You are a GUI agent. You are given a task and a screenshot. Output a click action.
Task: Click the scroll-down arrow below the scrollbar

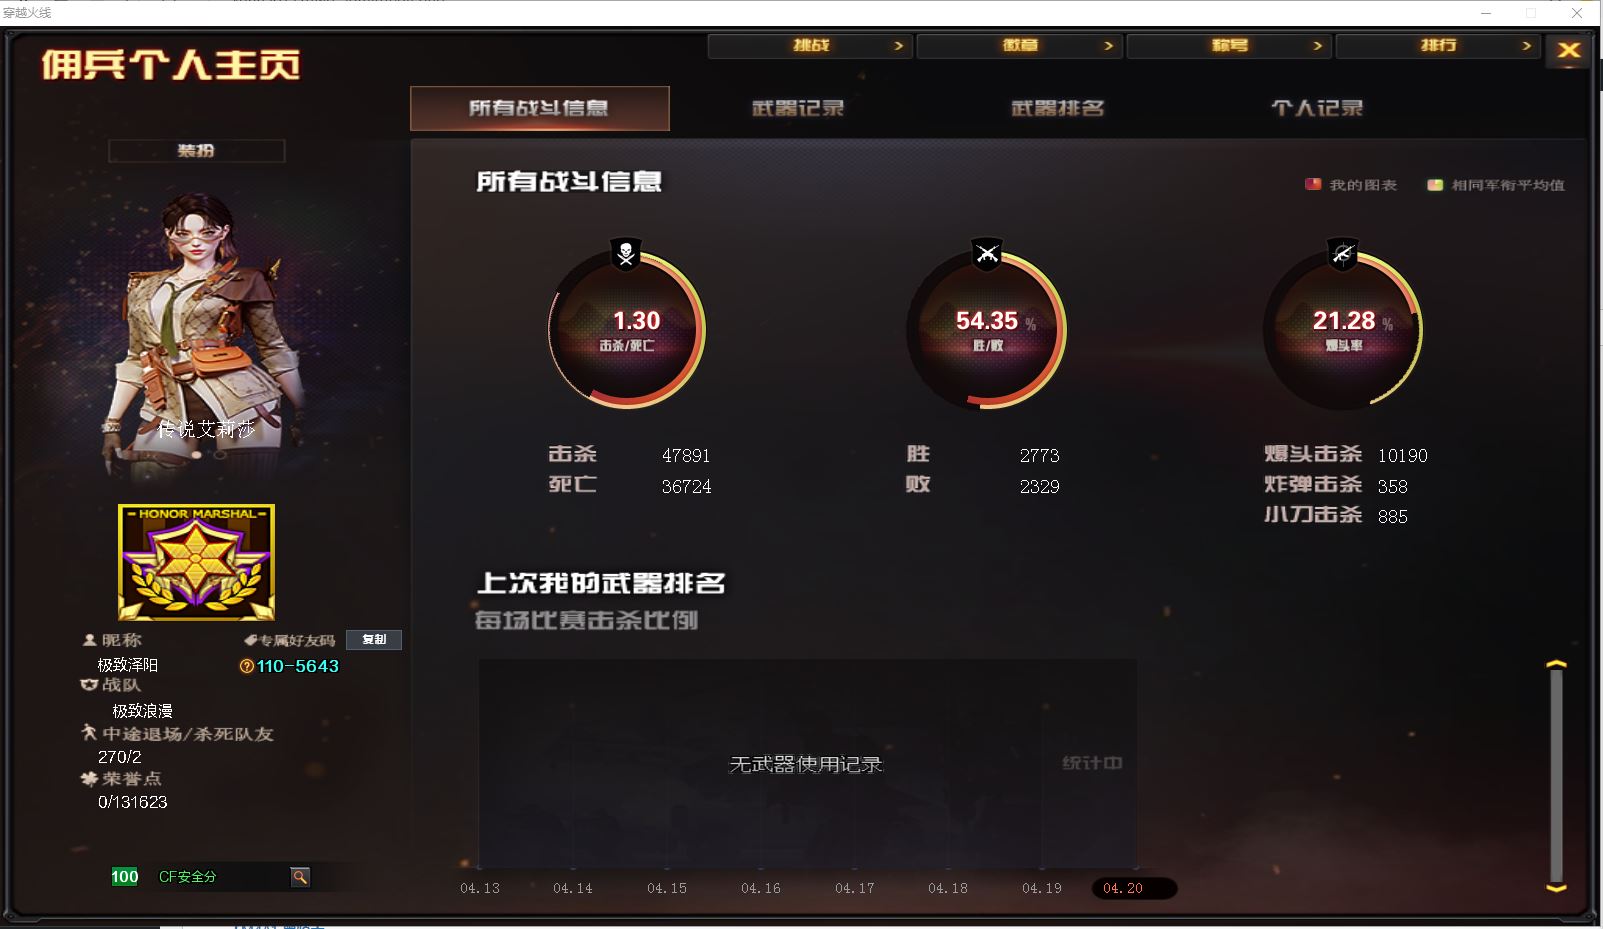point(1556,887)
